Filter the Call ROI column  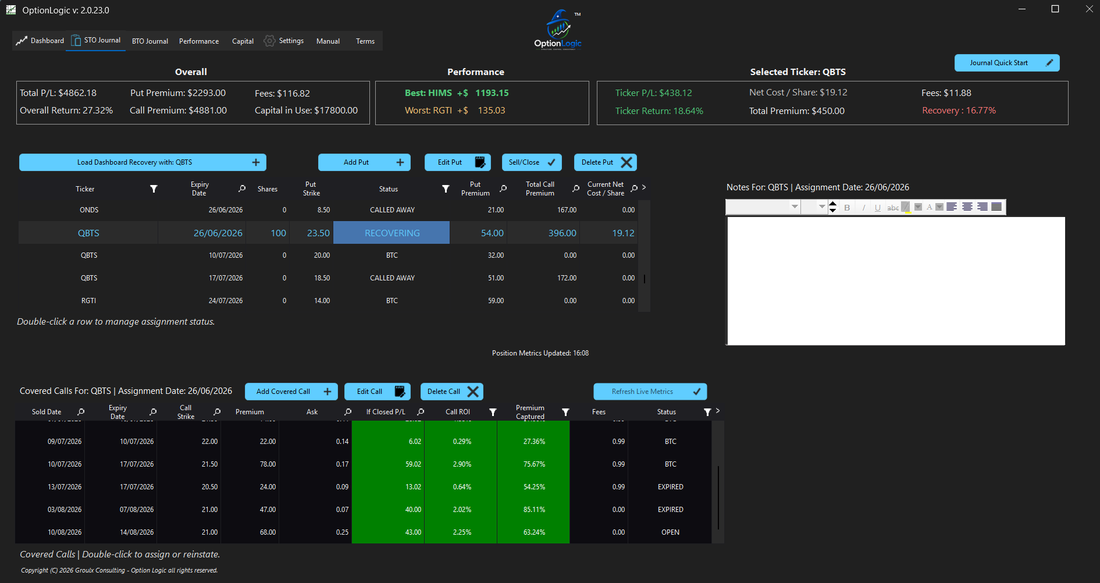click(x=492, y=412)
